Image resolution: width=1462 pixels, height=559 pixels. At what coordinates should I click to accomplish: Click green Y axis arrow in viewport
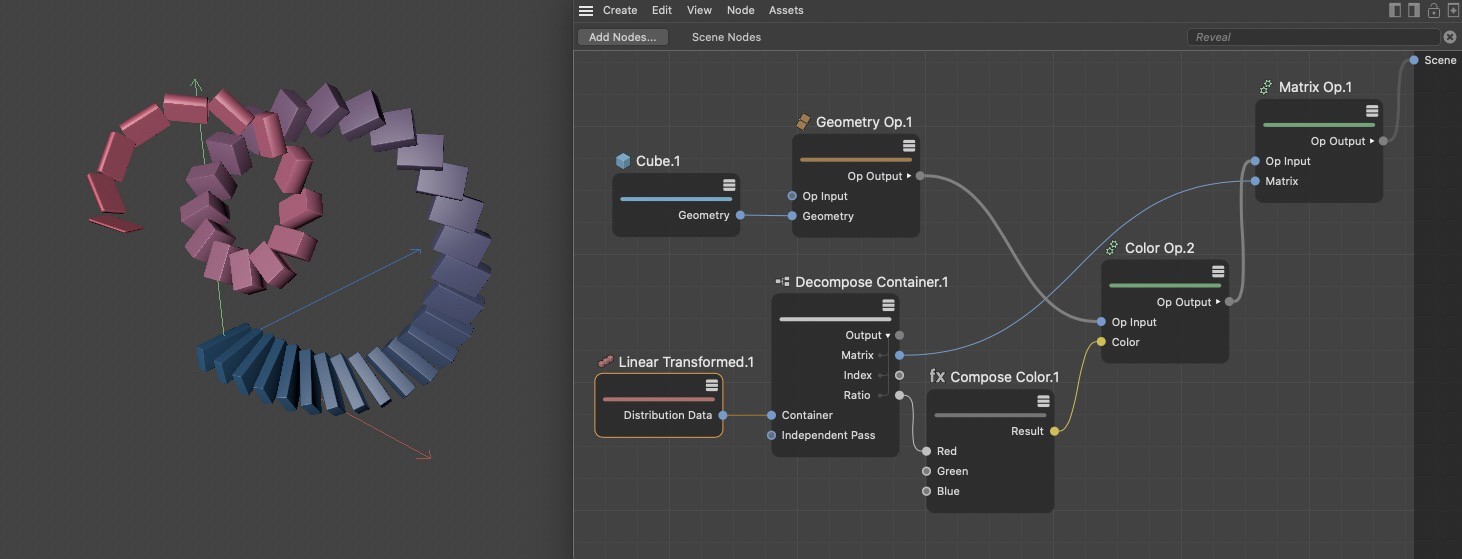click(196, 86)
